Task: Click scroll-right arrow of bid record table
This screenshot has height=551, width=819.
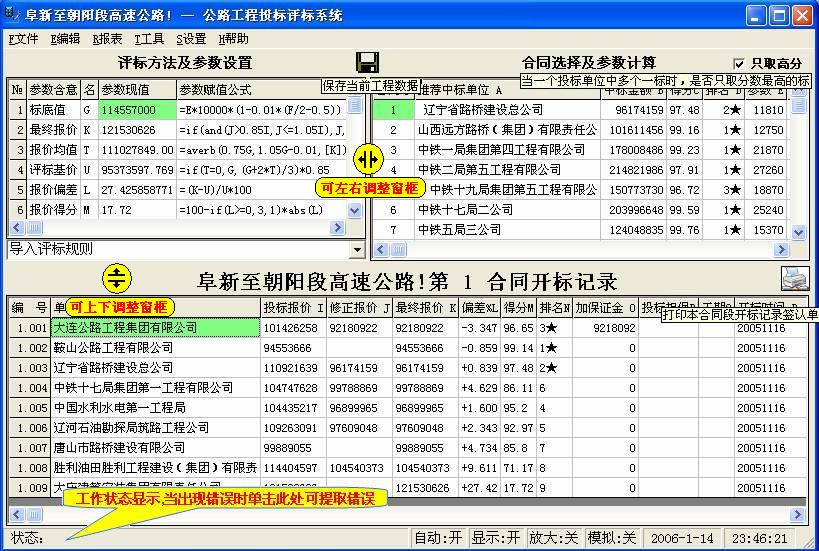Action: pyautogui.click(x=797, y=515)
